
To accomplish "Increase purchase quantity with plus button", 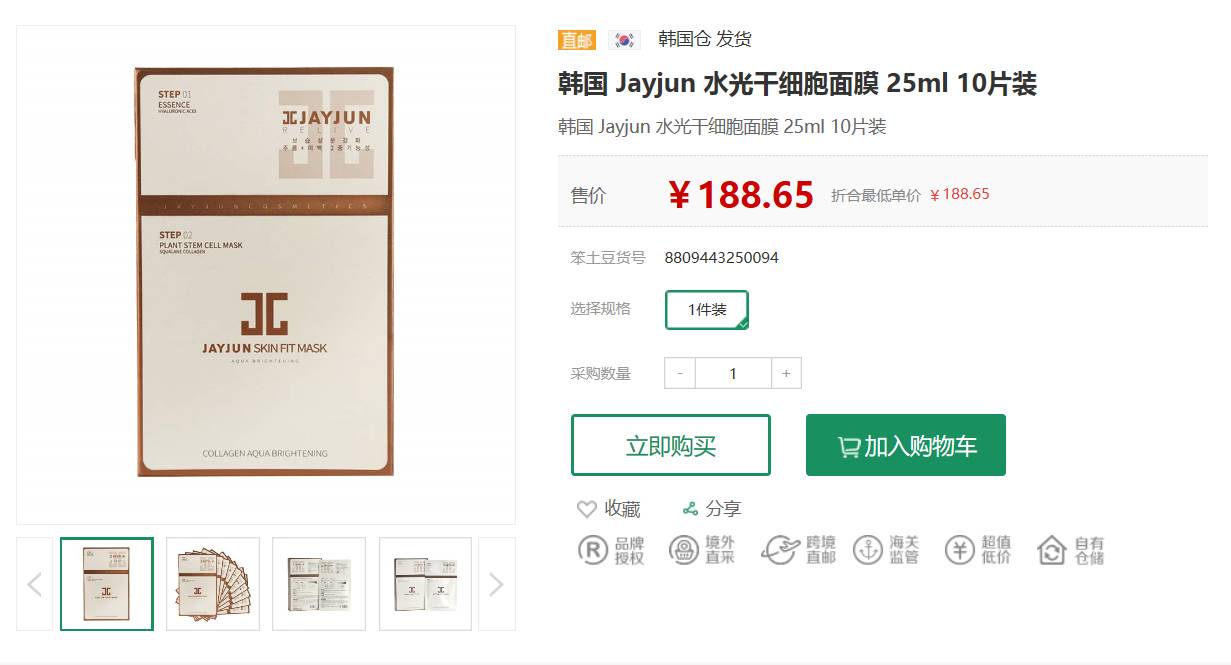I will pos(786,373).
